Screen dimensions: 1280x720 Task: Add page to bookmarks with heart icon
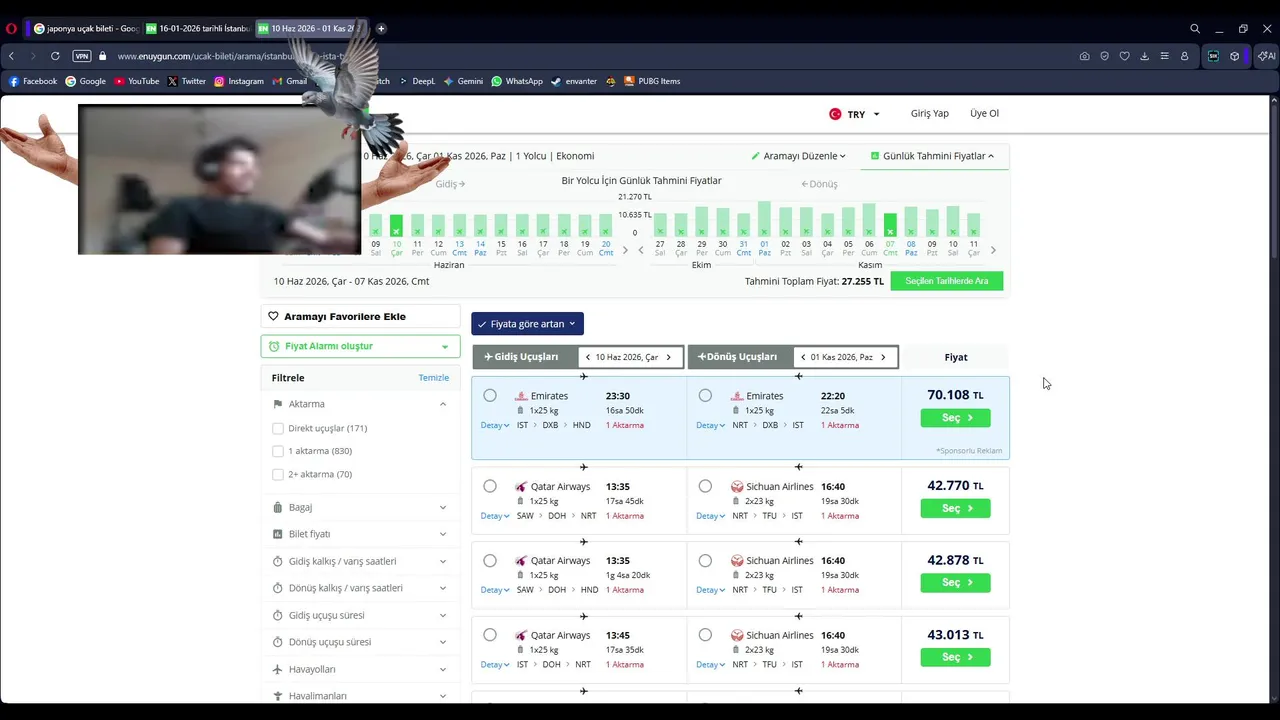1124,56
